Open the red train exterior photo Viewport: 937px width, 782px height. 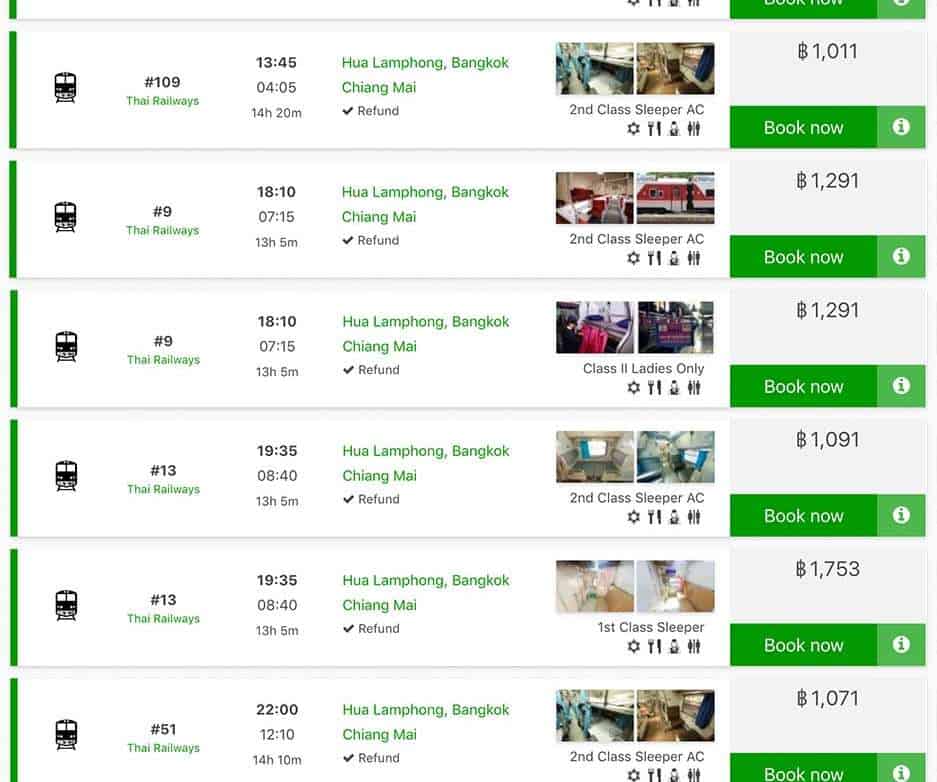(x=675, y=198)
